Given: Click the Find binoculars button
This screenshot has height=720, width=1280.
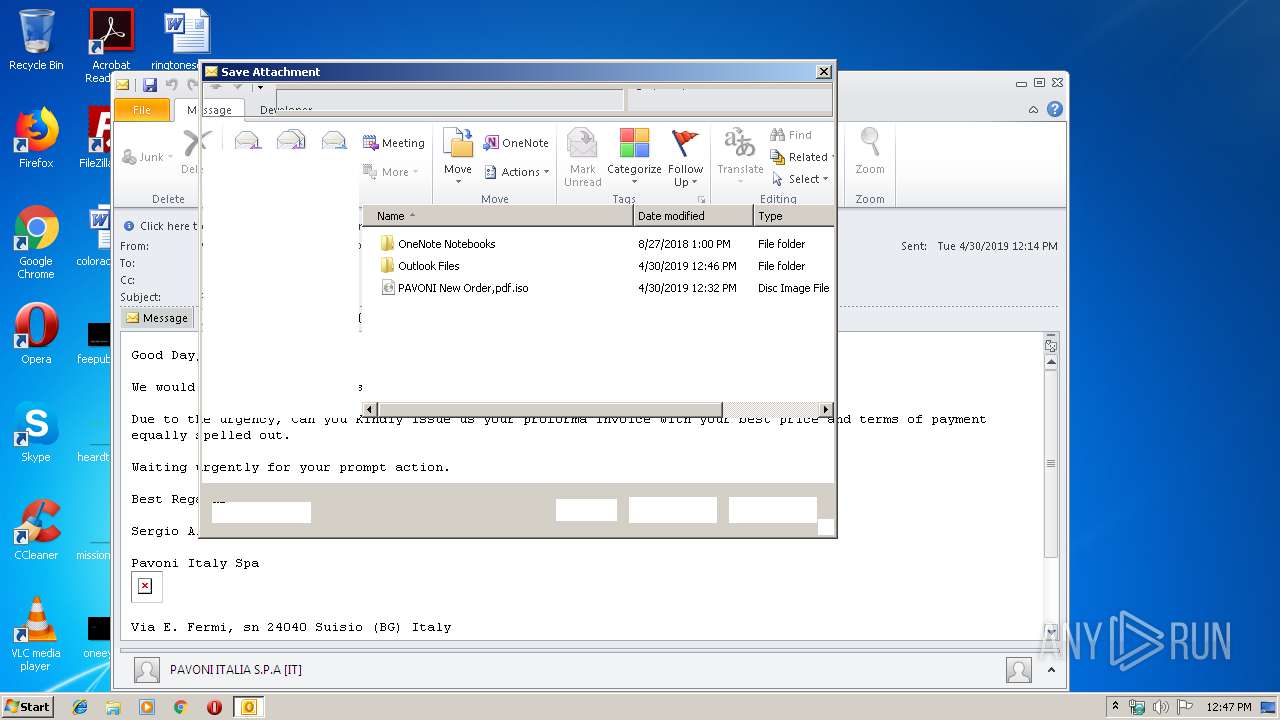Looking at the screenshot, I should coord(791,135).
